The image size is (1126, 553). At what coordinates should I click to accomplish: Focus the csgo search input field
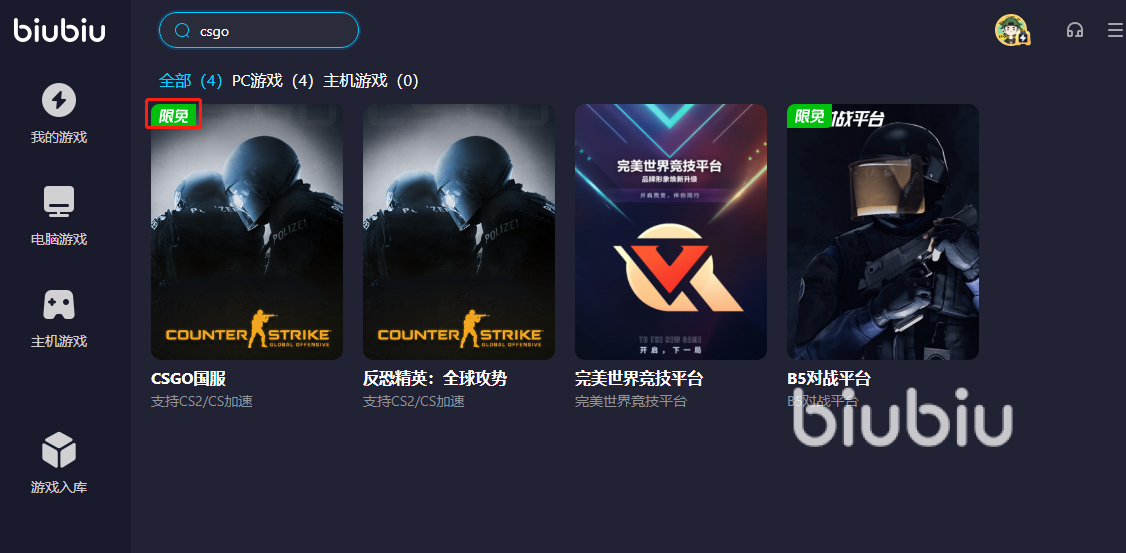tap(259, 30)
